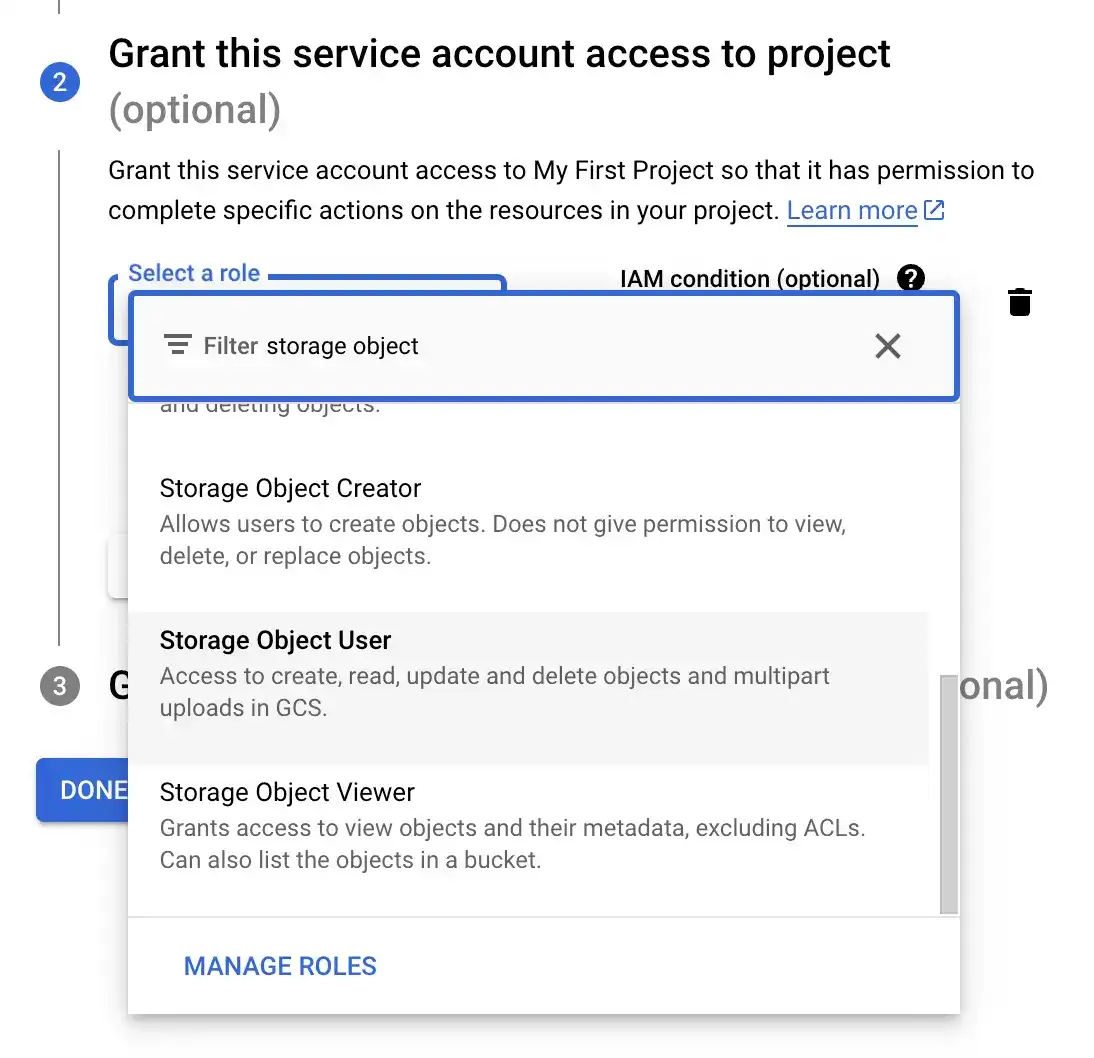Open MANAGE ROLES
Image resolution: width=1094 pixels, height=1058 pixels.
pyautogui.click(x=280, y=966)
